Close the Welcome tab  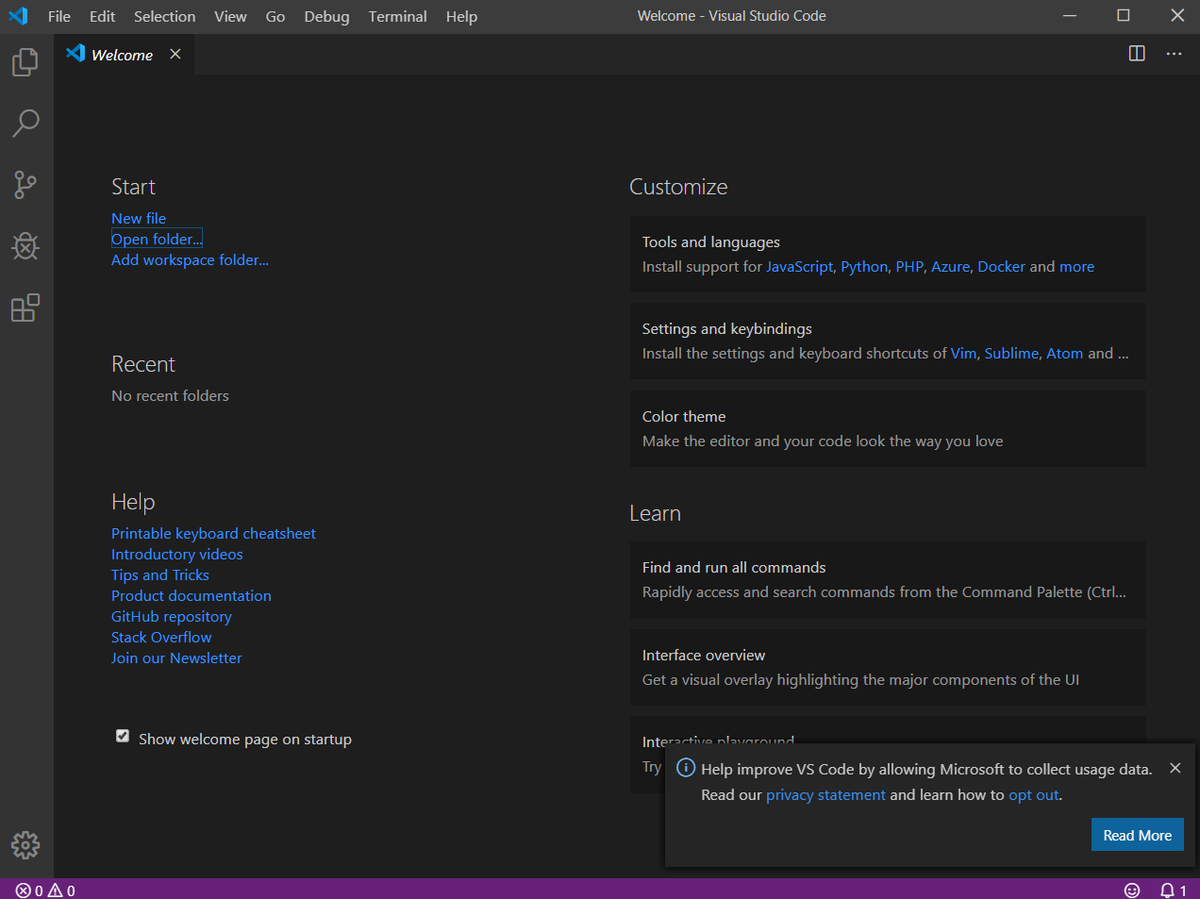(175, 54)
